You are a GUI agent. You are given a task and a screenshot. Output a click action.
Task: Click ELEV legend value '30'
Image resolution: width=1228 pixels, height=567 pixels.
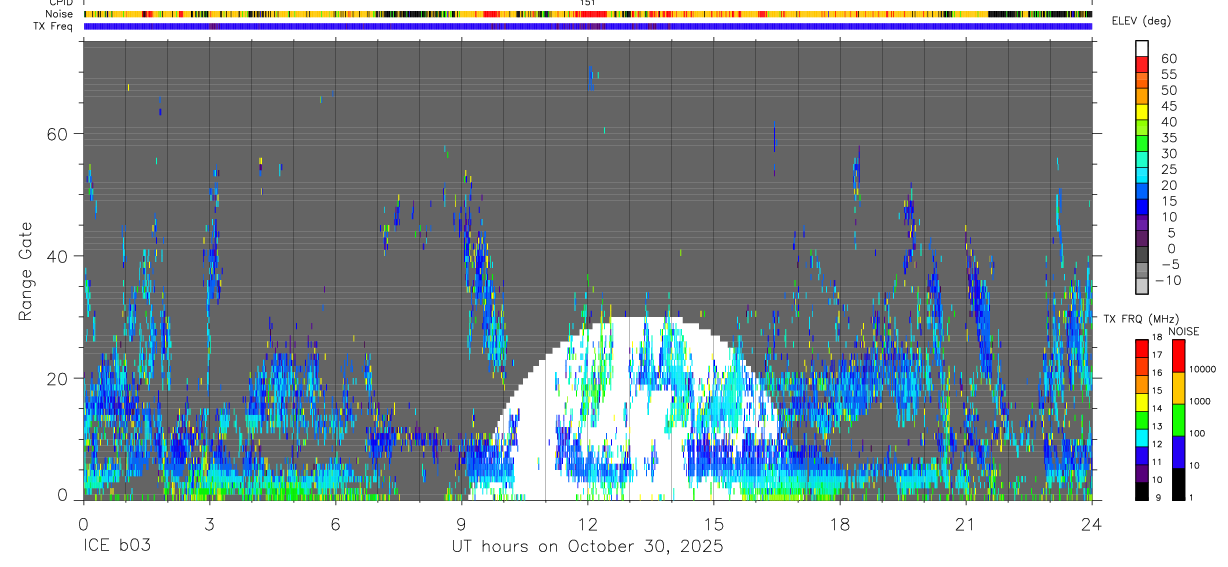click(x=1170, y=153)
